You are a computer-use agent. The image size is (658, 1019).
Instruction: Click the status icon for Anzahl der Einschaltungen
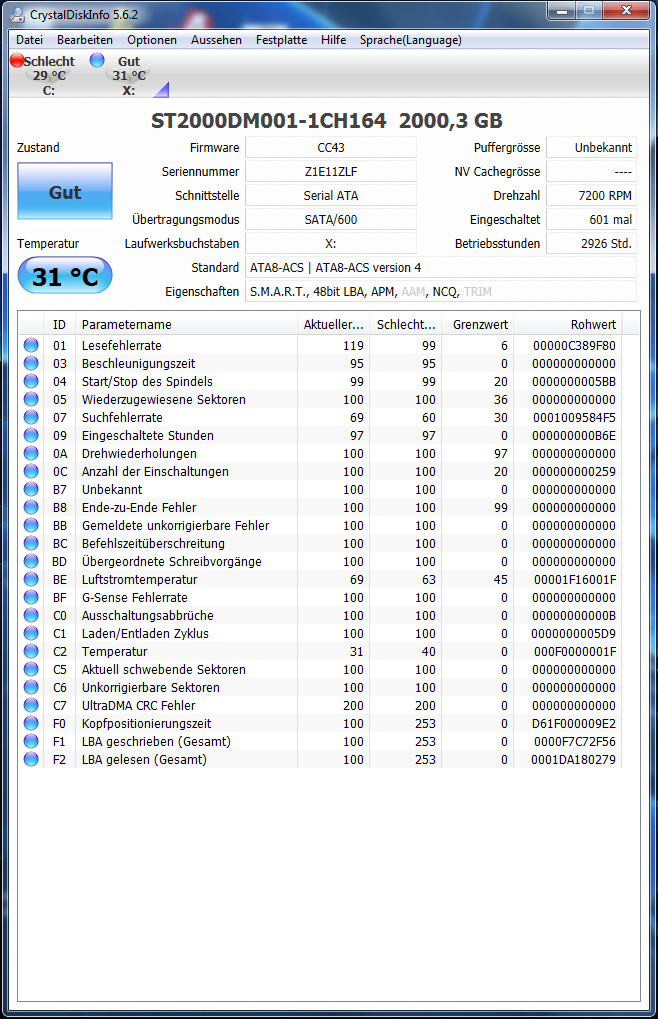(31, 471)
